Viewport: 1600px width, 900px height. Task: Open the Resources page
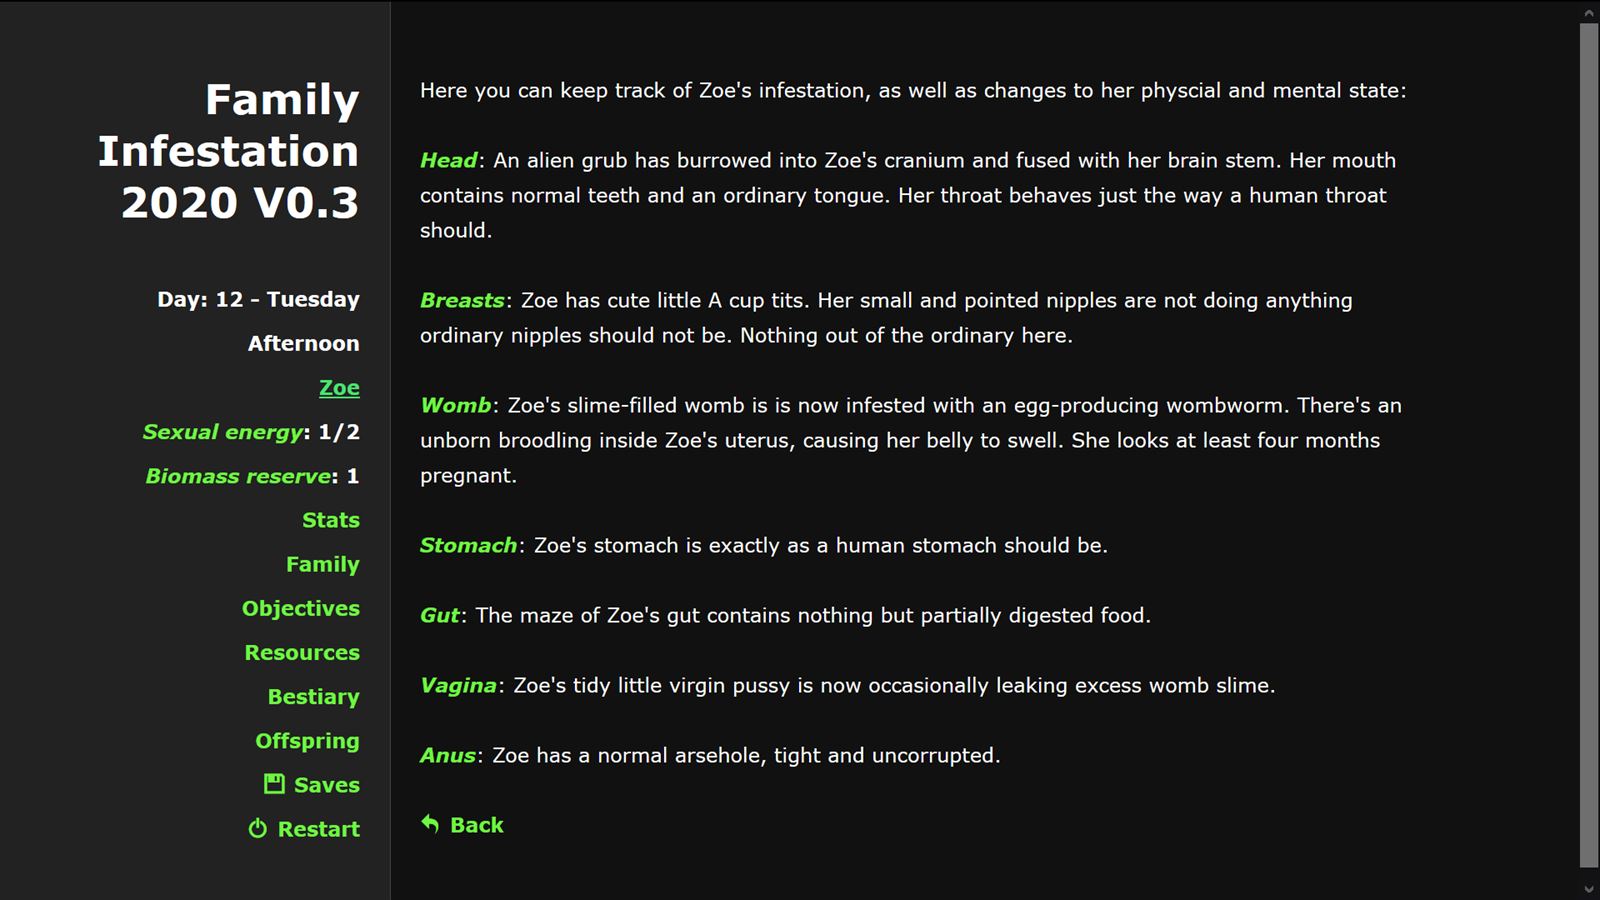pyautogui.click(x=301, y=653)
